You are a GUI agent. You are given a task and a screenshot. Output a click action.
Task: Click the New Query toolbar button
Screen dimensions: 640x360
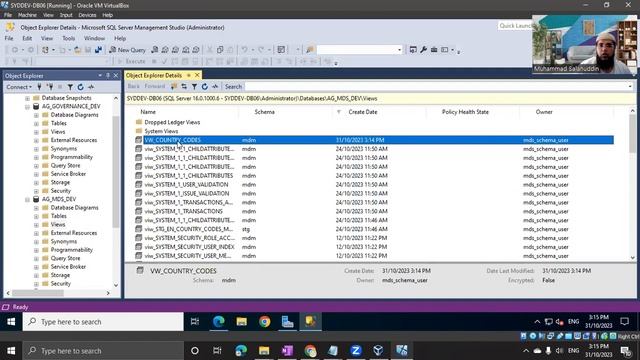point(127,50)
